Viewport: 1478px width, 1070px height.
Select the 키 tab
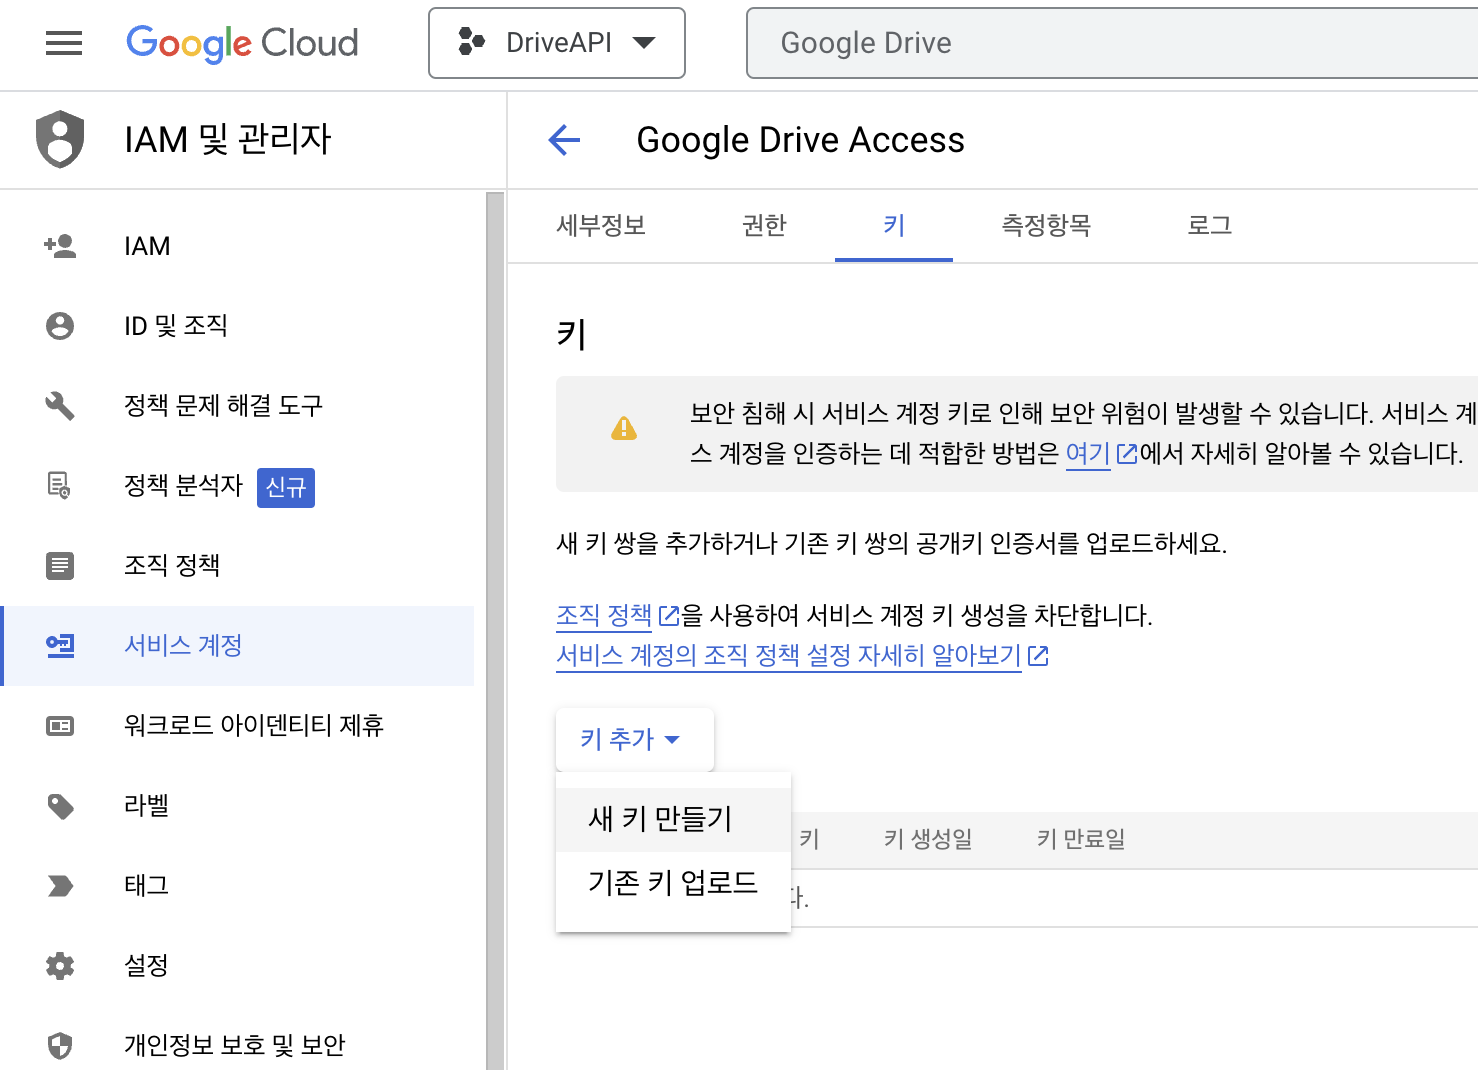tap(894, 226)
